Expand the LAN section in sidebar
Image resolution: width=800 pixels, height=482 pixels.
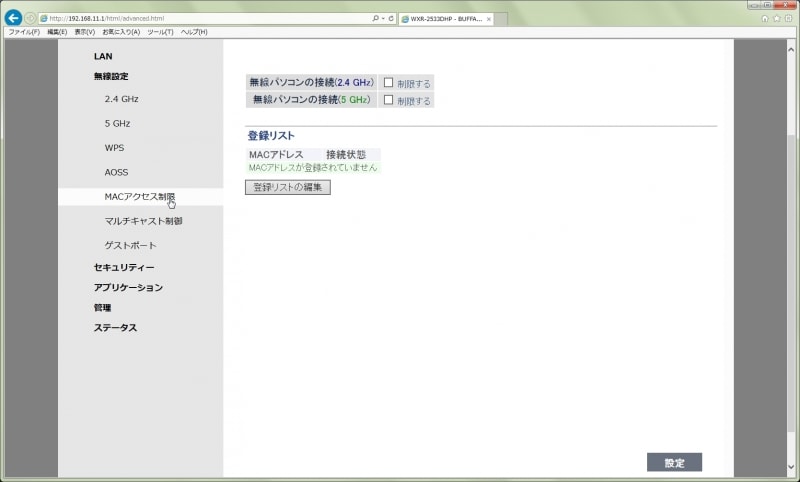pyautogui.click(x=103, y=56)
